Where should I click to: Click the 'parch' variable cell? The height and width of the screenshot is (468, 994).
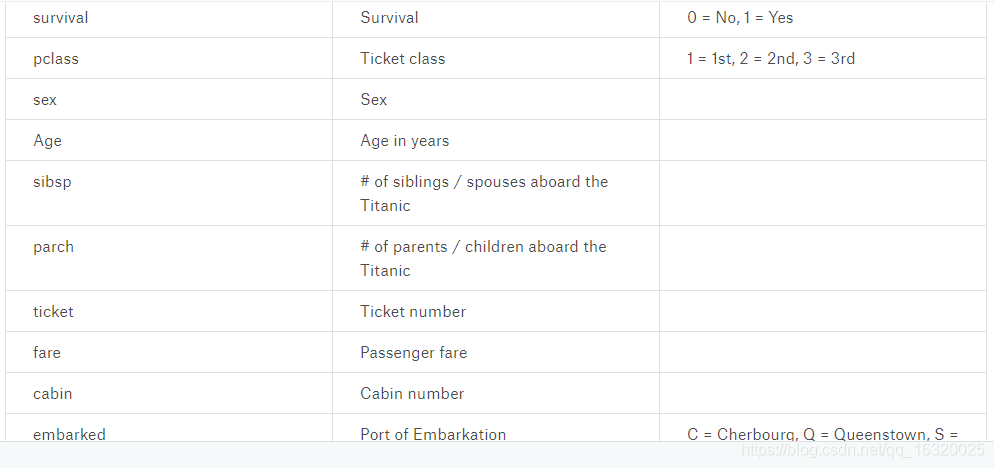169,258
